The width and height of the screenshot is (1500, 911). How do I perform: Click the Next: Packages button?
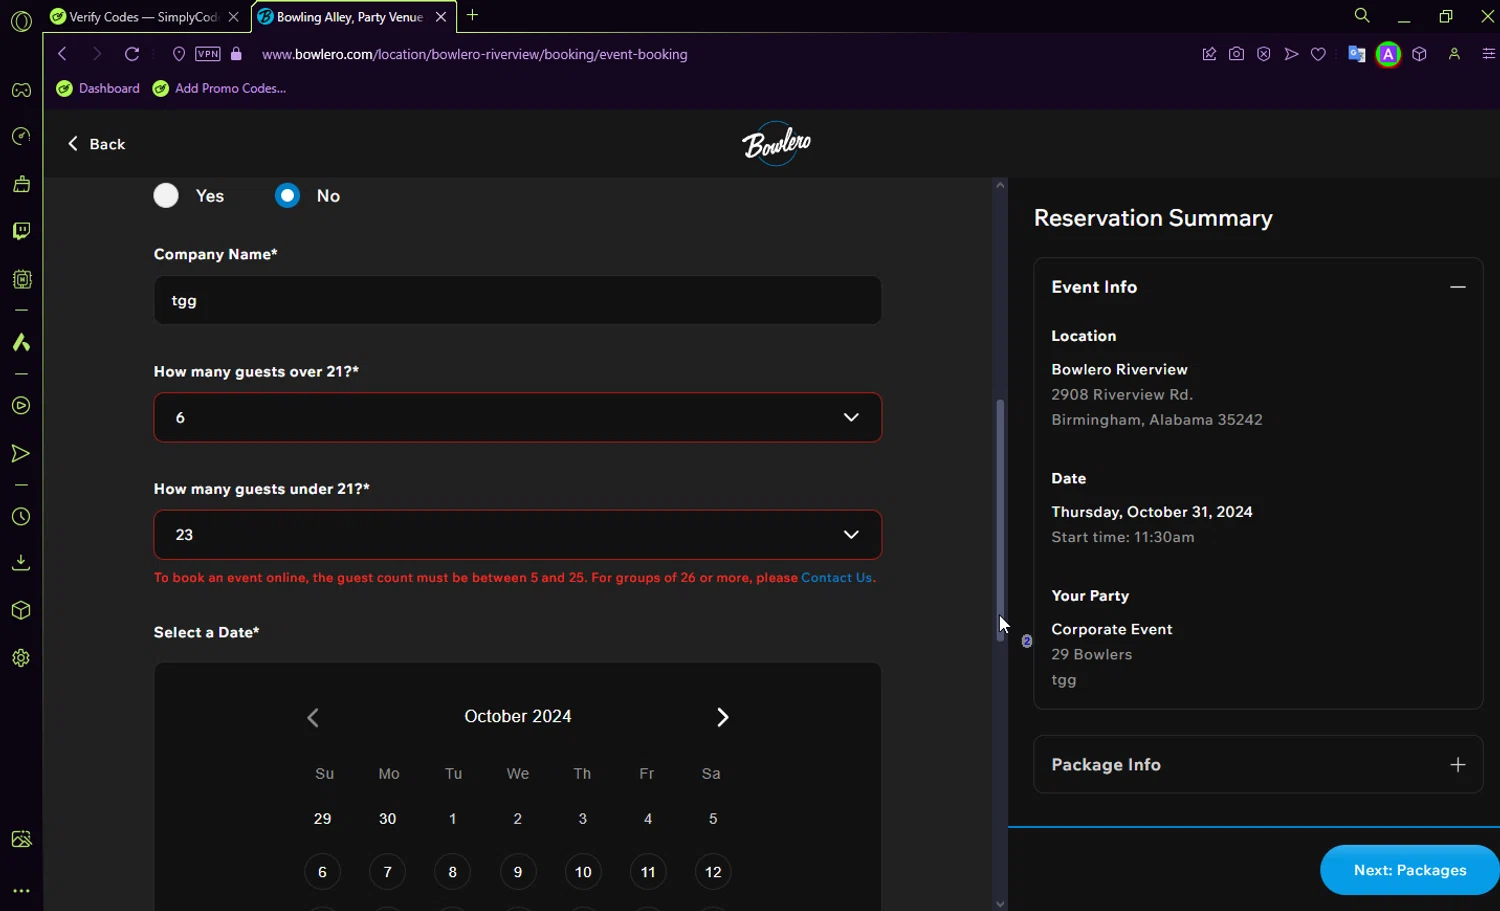pyautogui.click(x=1409, y=870)
